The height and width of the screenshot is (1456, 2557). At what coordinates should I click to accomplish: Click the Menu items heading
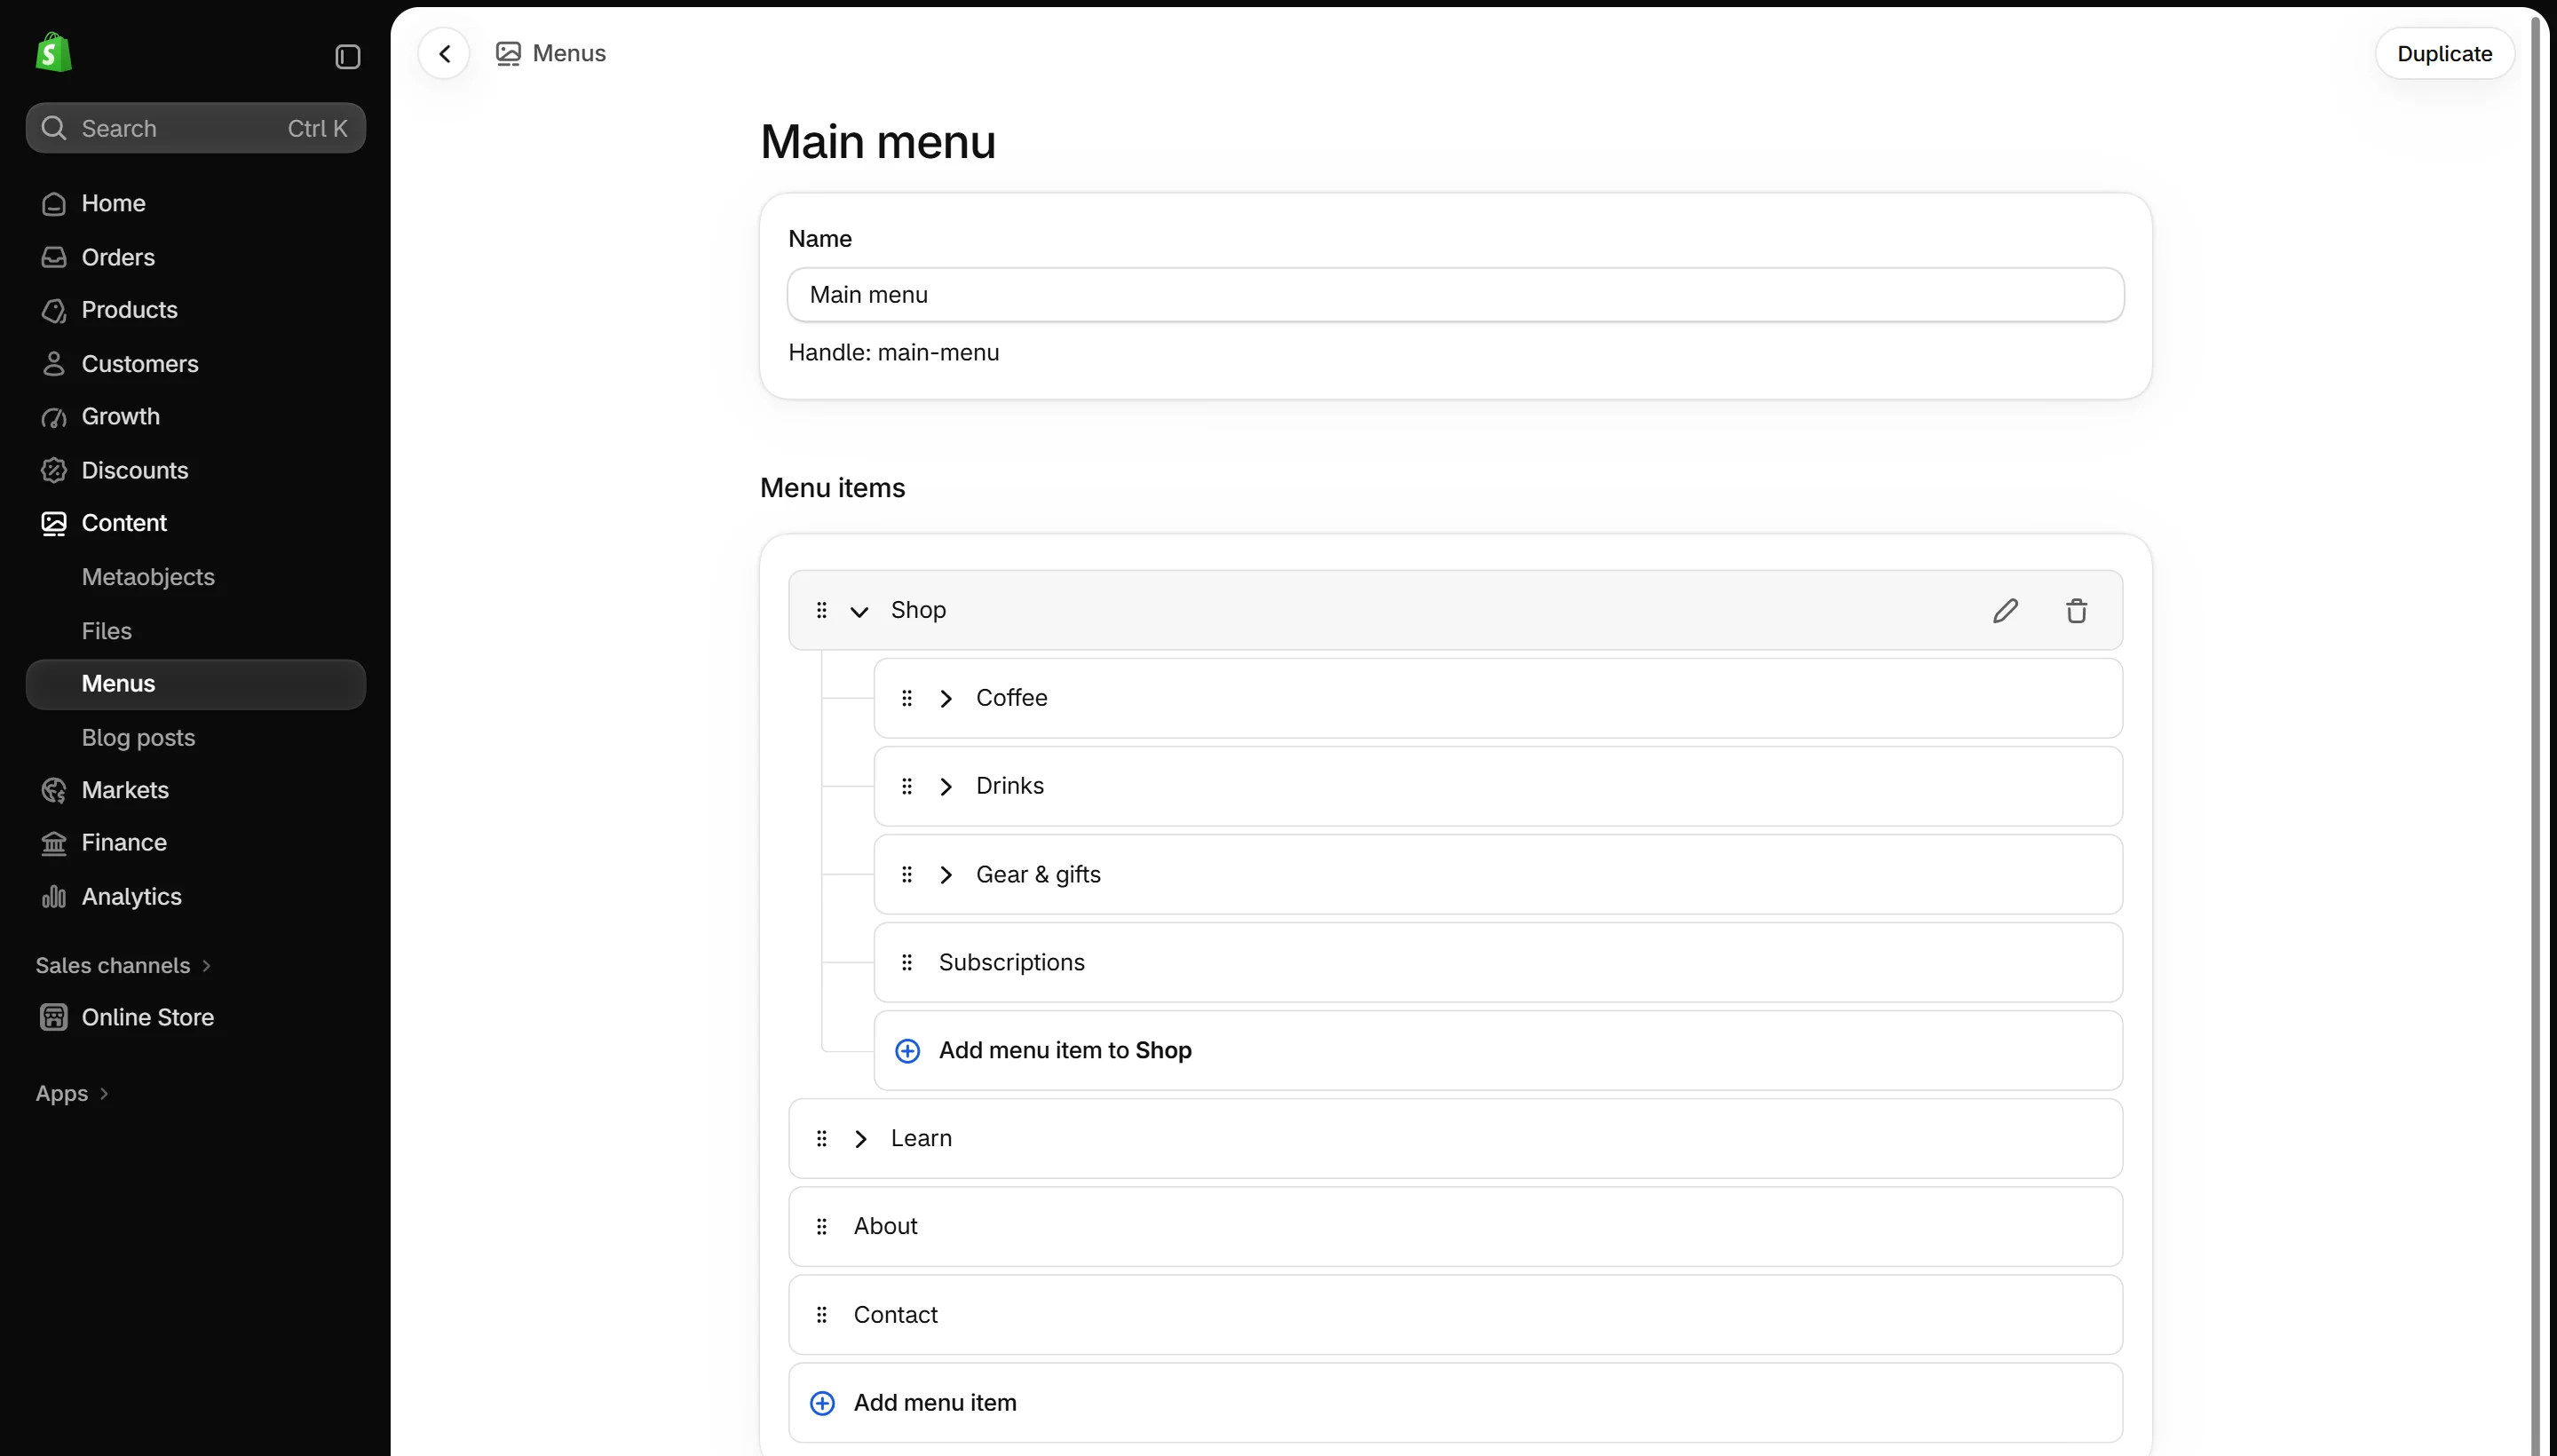832,488
